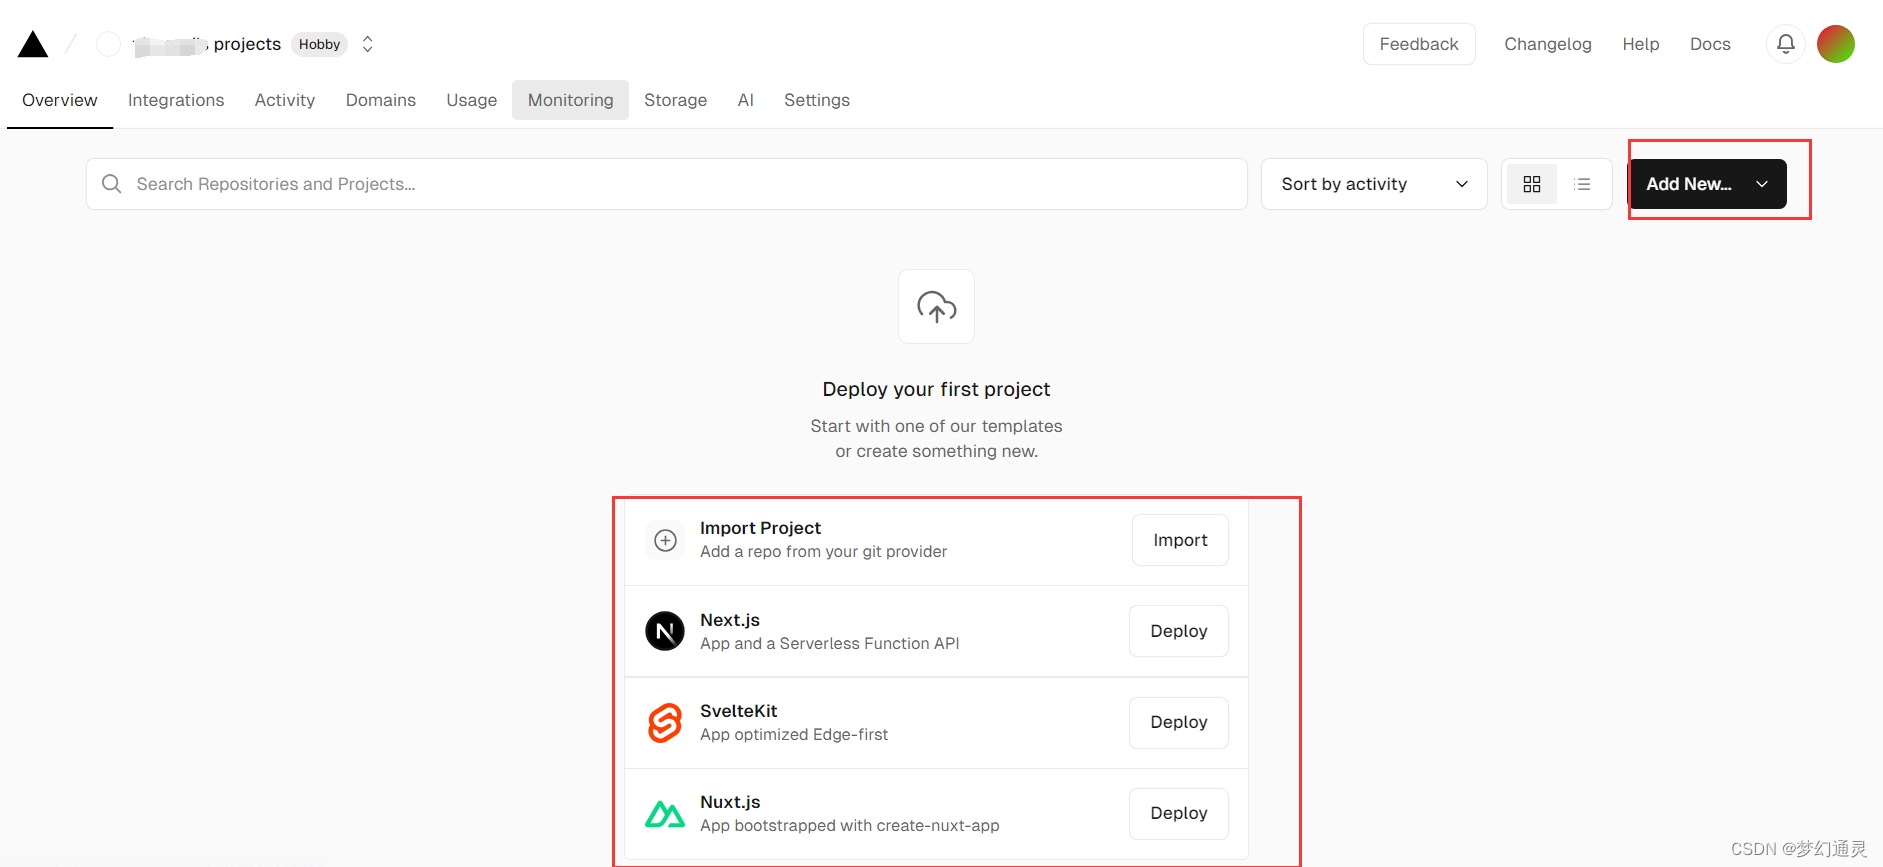
Task: Click 'App optimized Edge-first' description
Action: point(794,735)
